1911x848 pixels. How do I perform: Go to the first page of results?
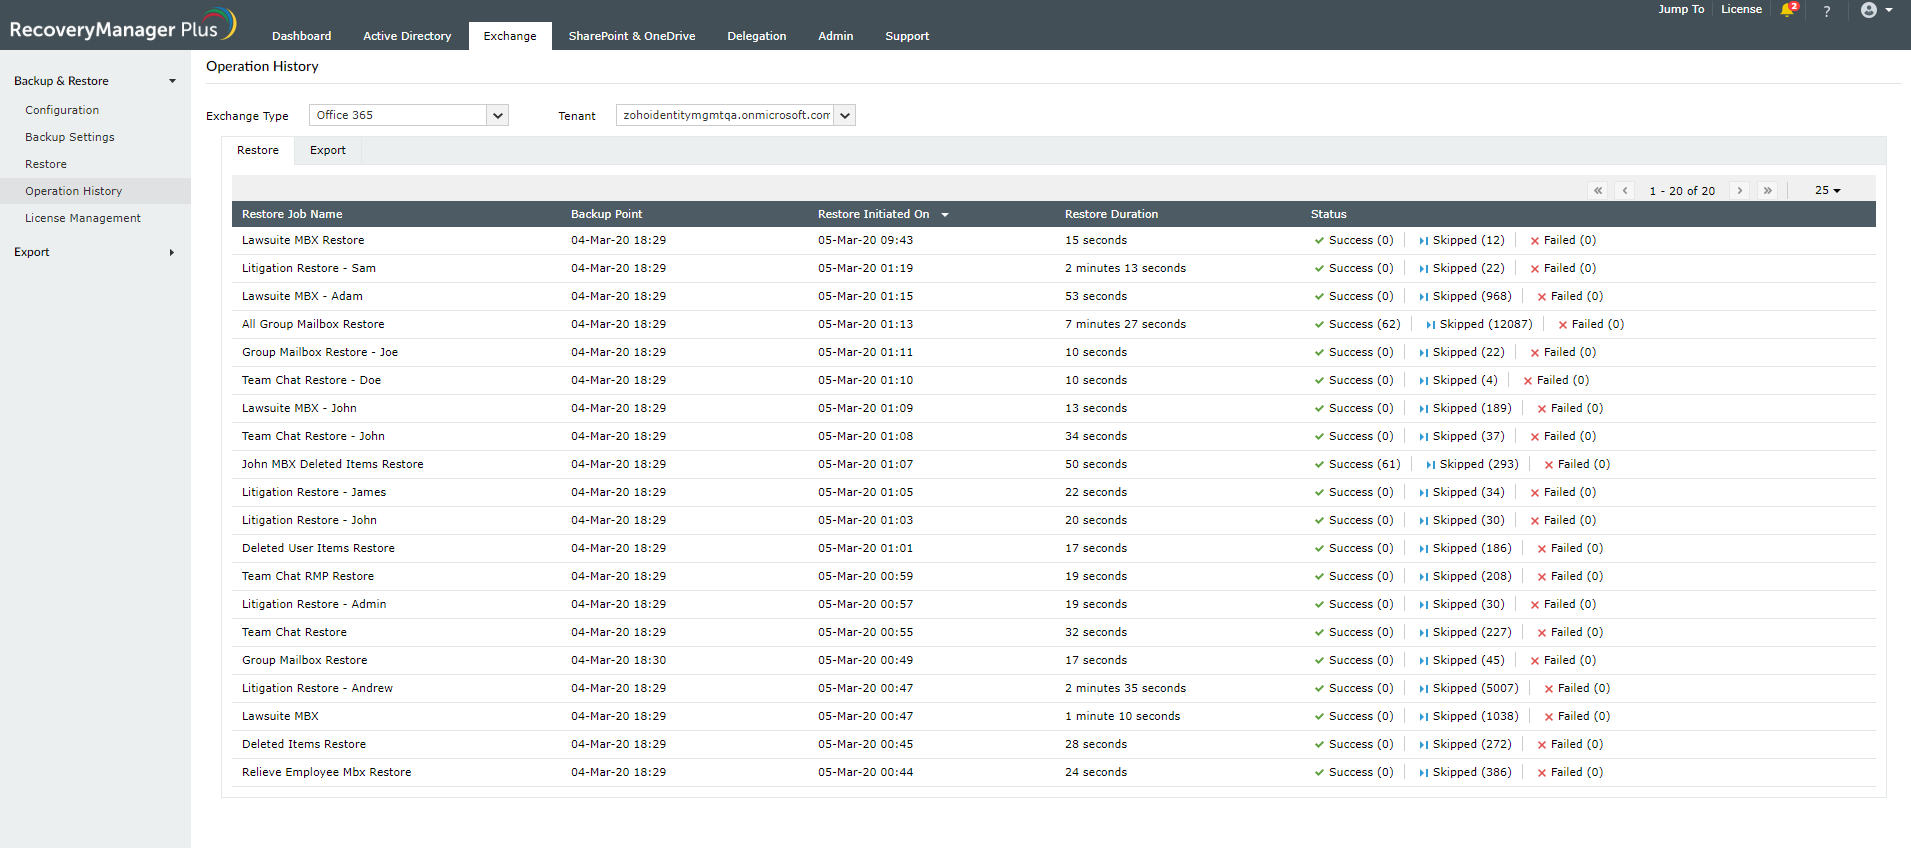coord(1598,190)
